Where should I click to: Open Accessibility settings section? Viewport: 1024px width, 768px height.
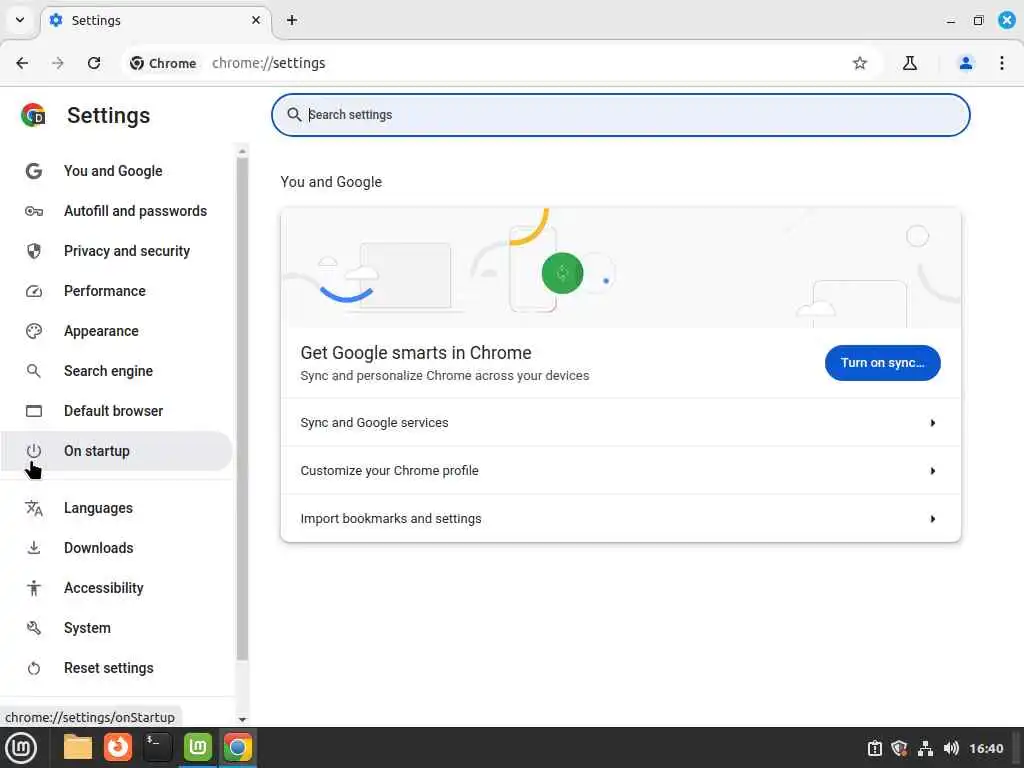coord(116,588)
